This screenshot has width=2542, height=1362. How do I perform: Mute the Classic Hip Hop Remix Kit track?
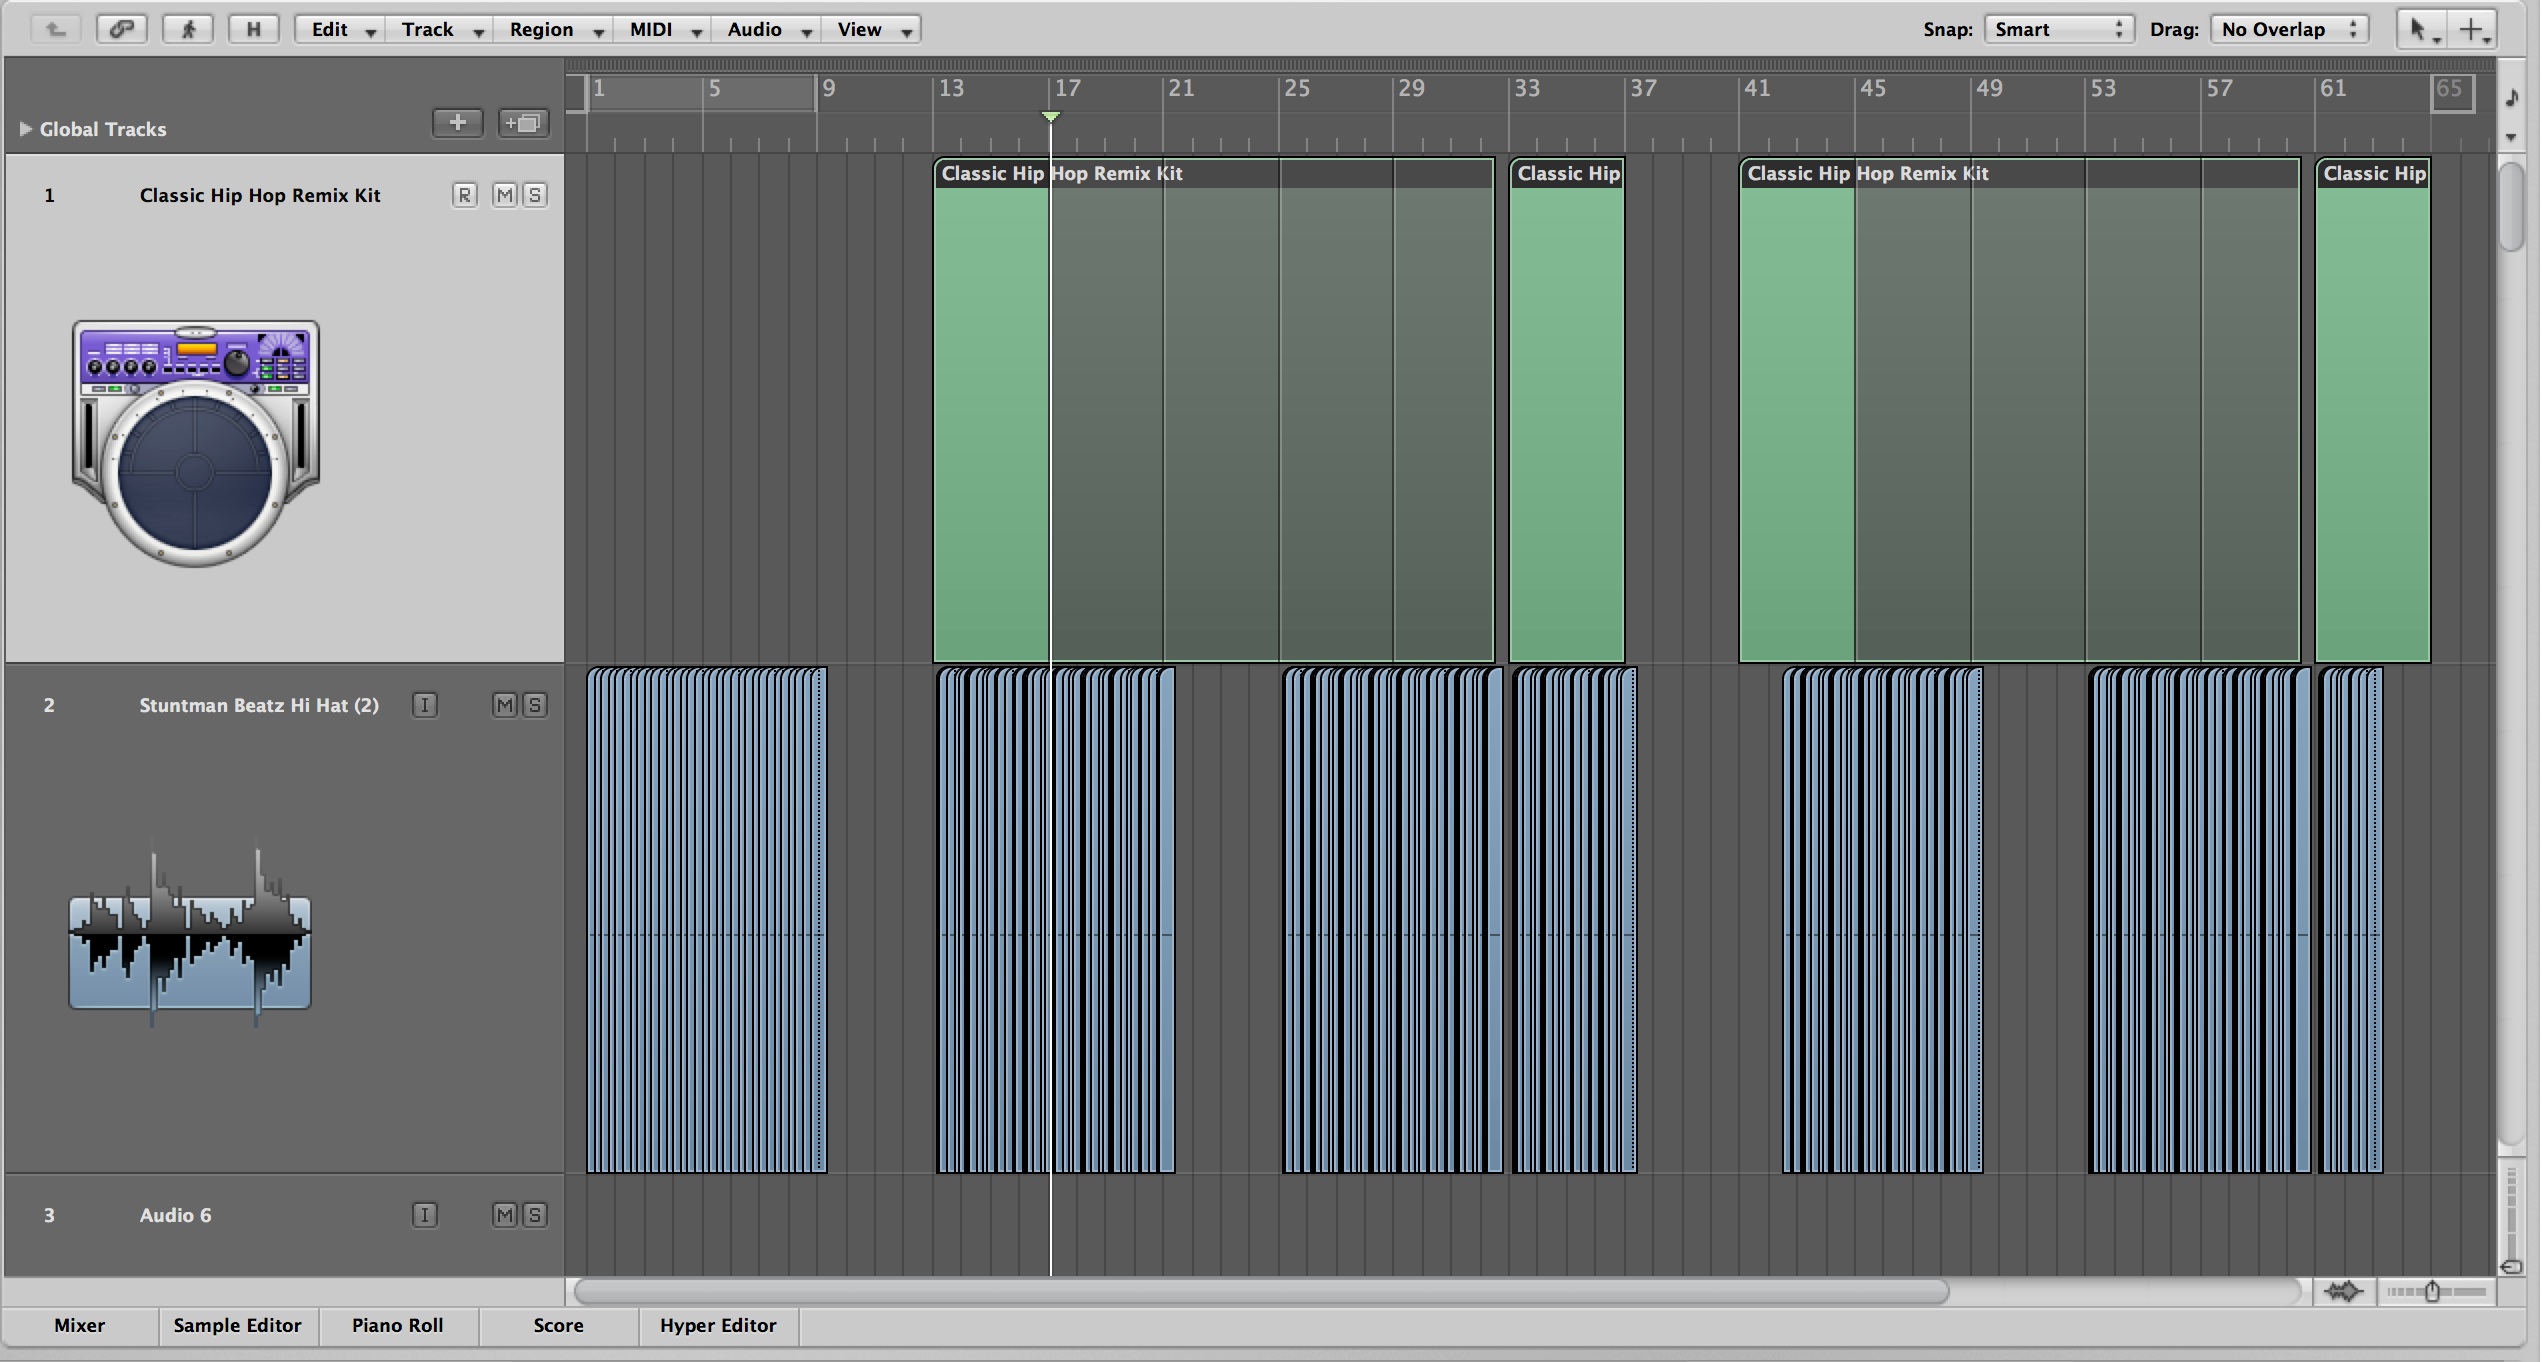(505, 195)
